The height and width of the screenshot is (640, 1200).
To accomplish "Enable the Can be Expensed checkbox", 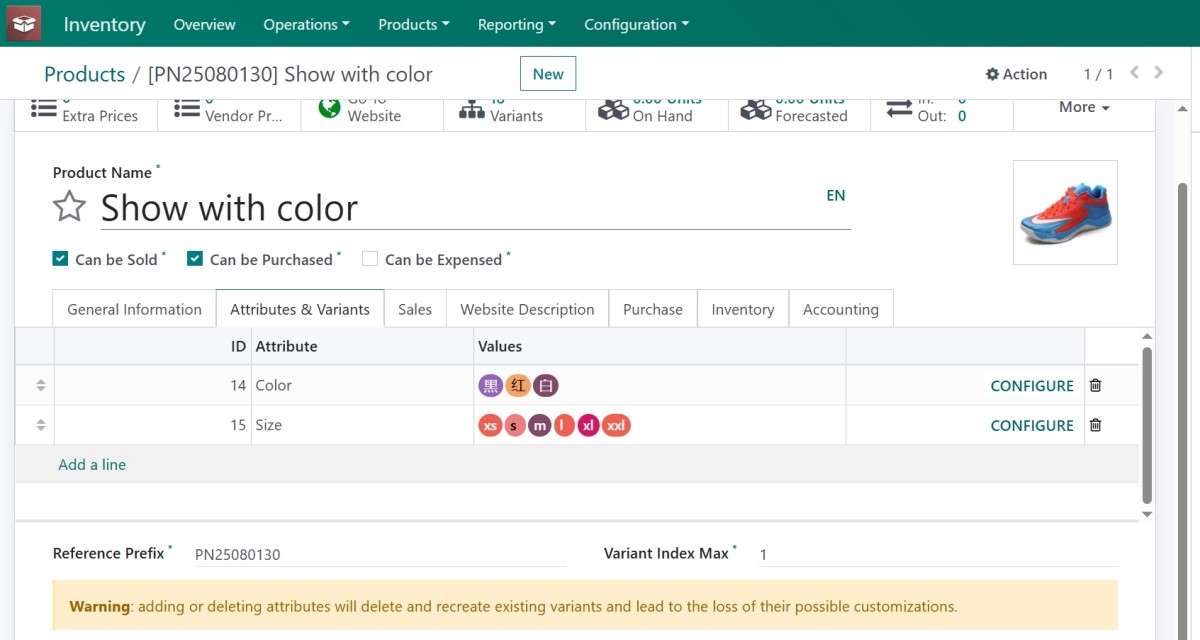I will click(370, 259).
